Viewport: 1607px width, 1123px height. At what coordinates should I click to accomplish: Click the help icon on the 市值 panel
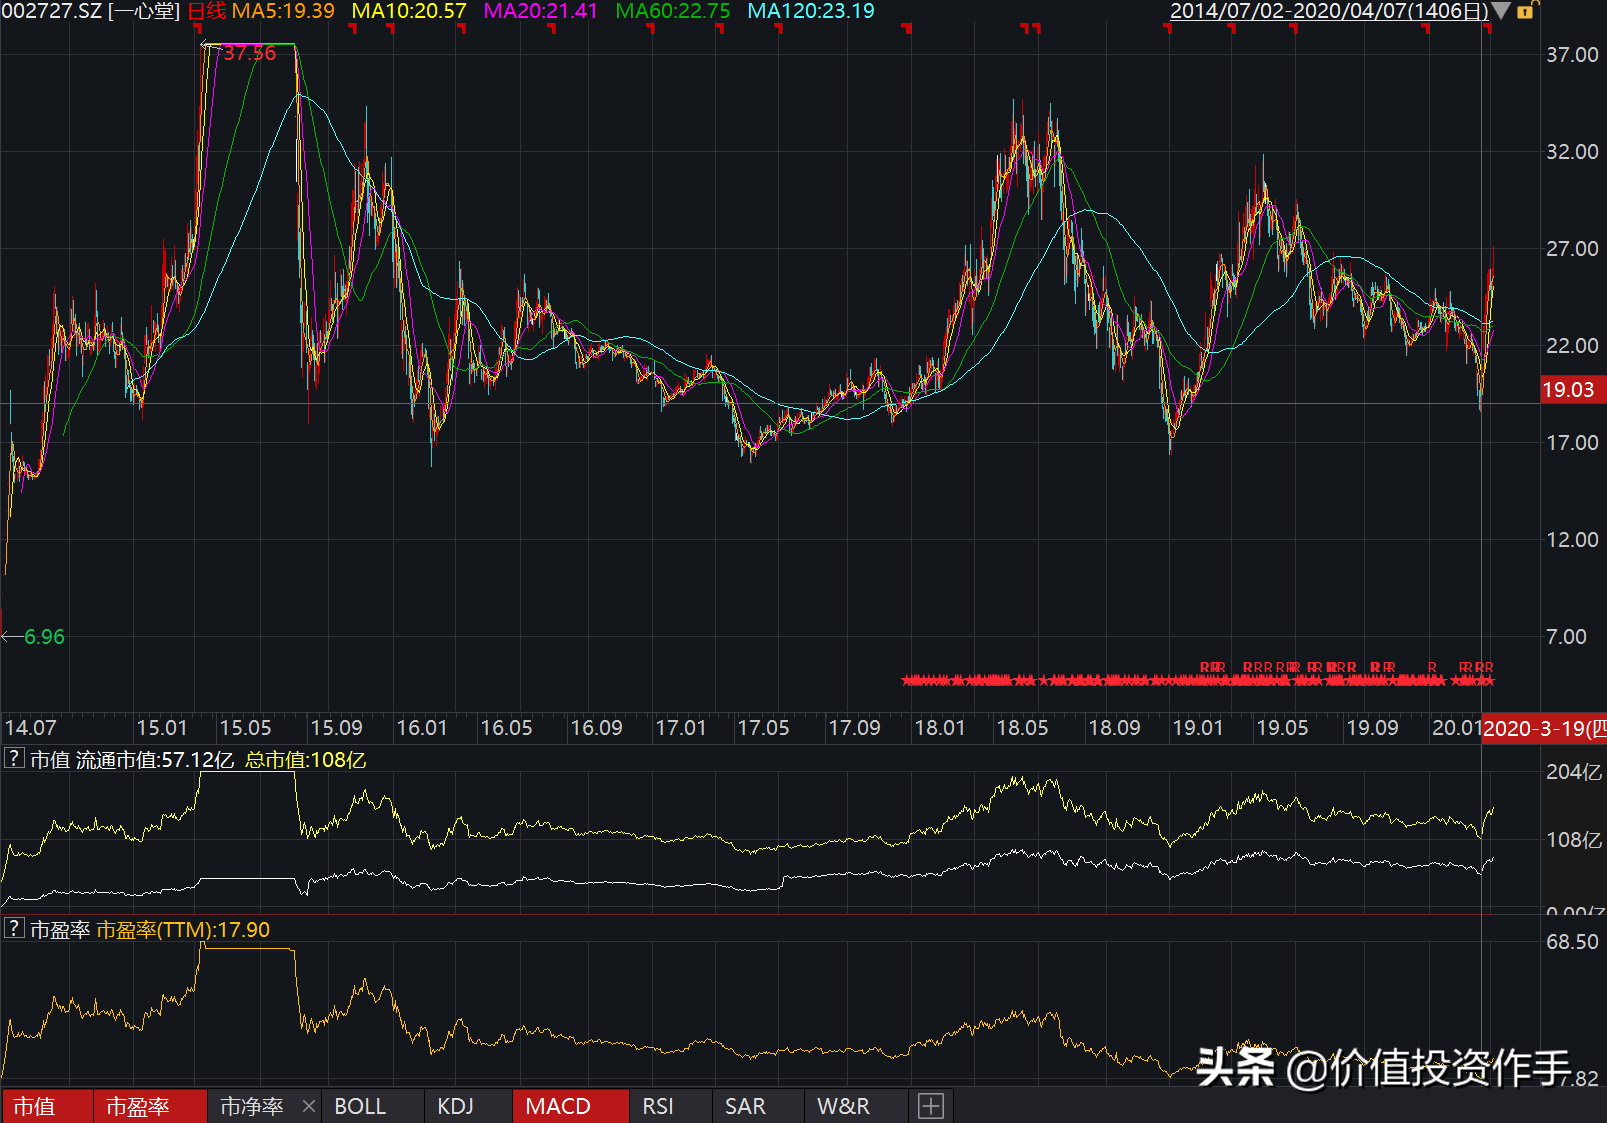point(13,759)
